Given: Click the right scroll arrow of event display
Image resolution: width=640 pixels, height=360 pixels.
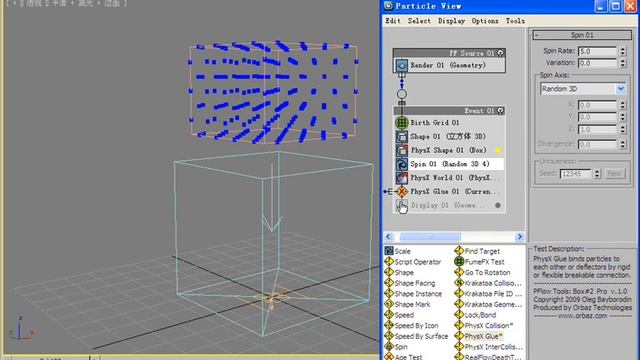Looking at the screenshot, I should 520,237.
